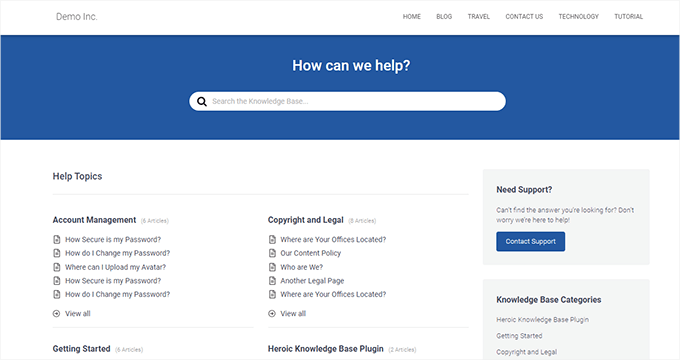The image size is (680, 360).
Task: Open the TRAVEL navigation item
Action: 479,16
